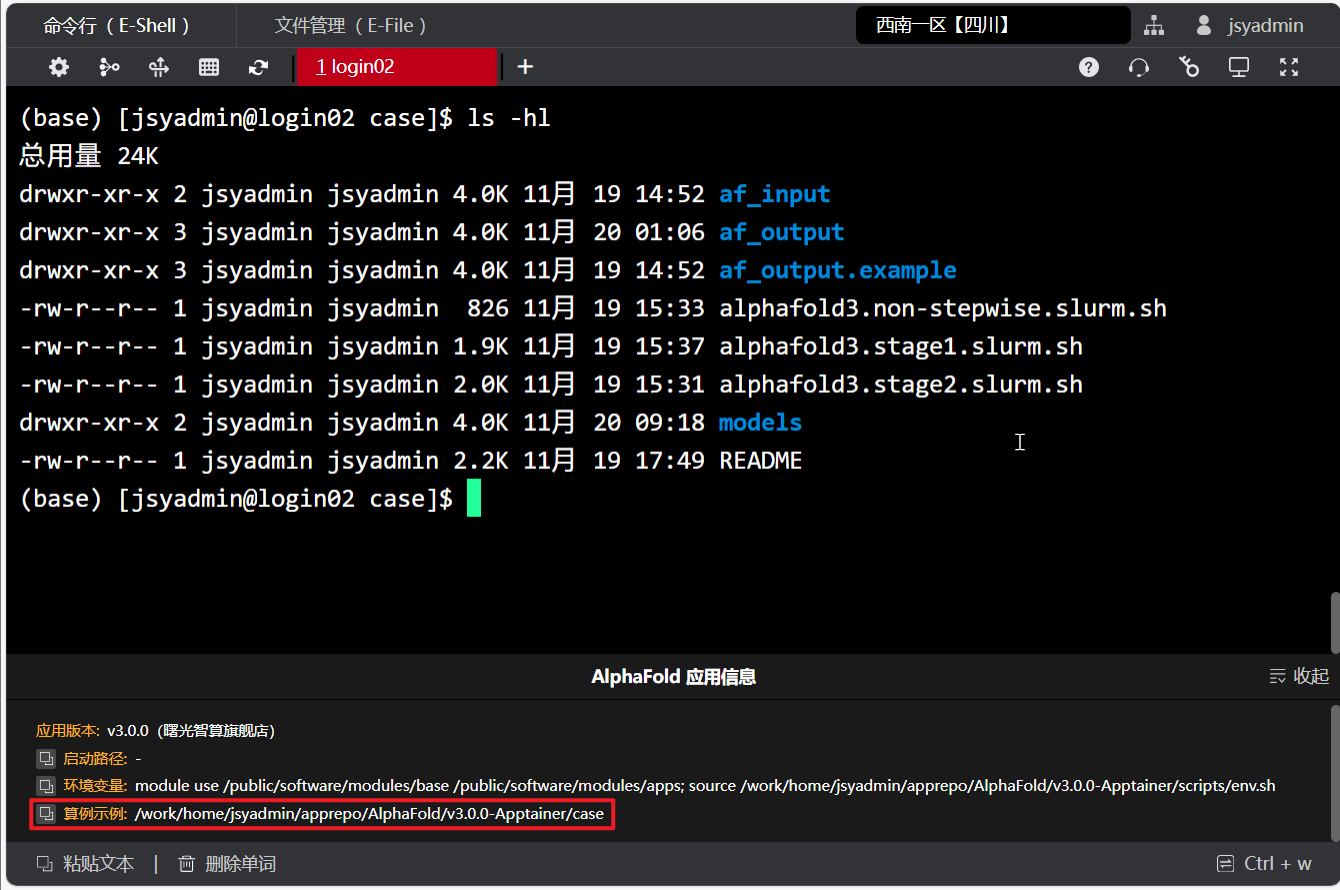Click the keyboard grid icon in toolbar
Viewport: 1340px width, 890px height.
tap(209, 67)
